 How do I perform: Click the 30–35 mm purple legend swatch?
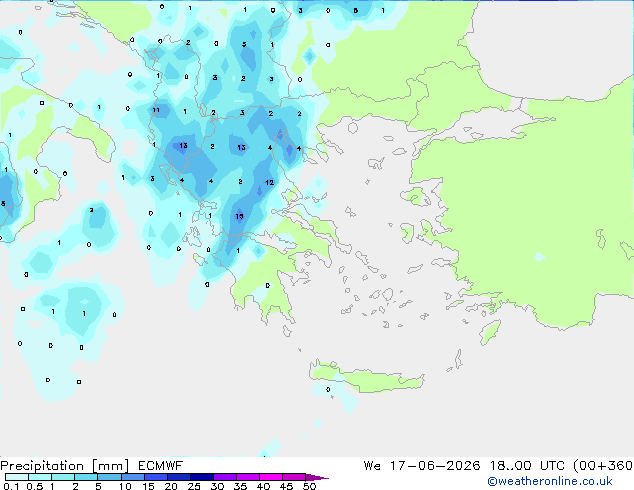pyautogui.click(x=225, y=477)
